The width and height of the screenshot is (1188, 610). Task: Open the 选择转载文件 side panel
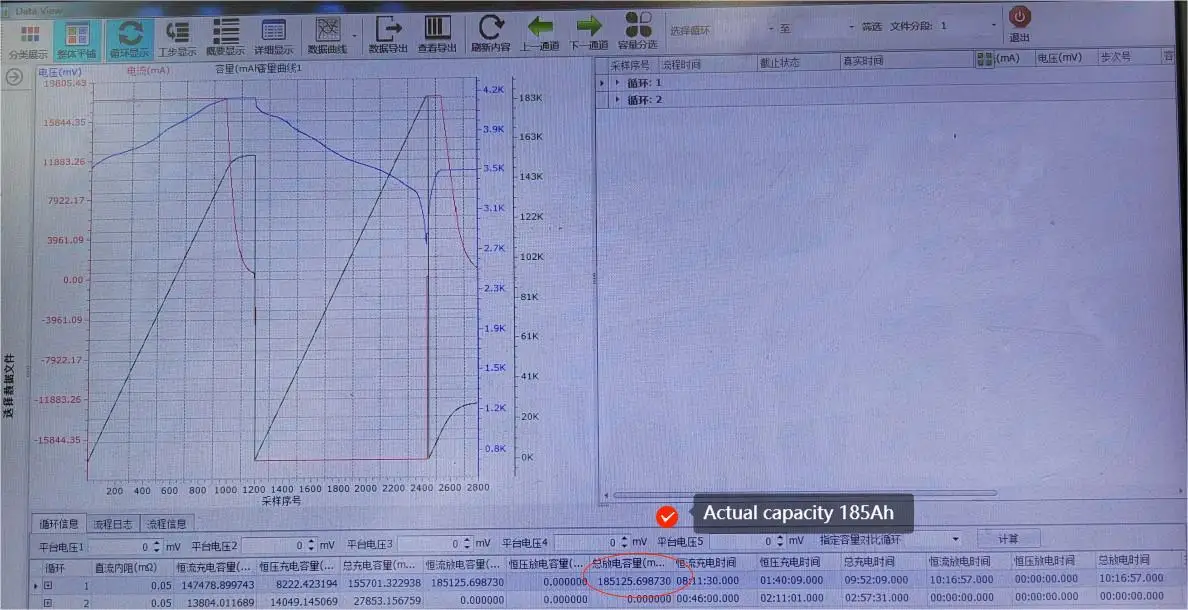(9, 386)
